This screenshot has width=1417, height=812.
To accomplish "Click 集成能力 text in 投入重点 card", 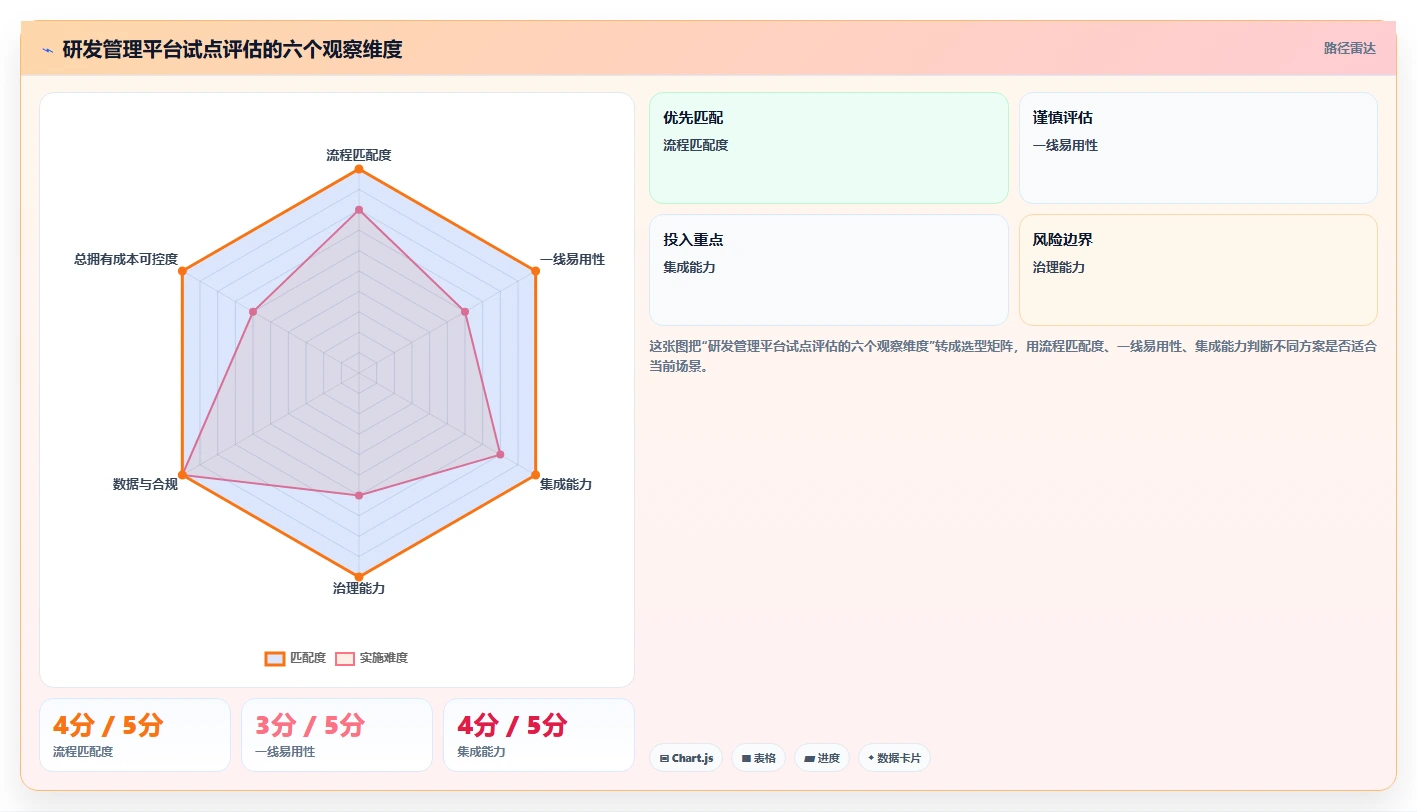I will 690,267.
